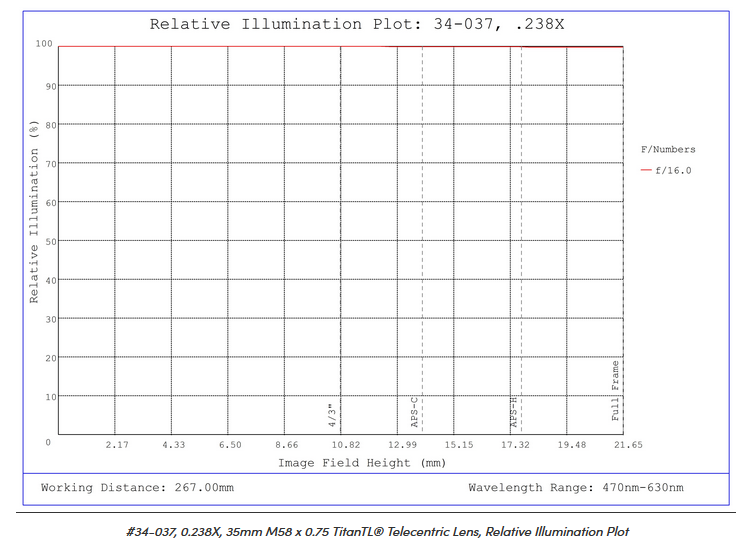Click the x-axis tick value 19.48
The image size is (755, 545).
coord(572,445)
